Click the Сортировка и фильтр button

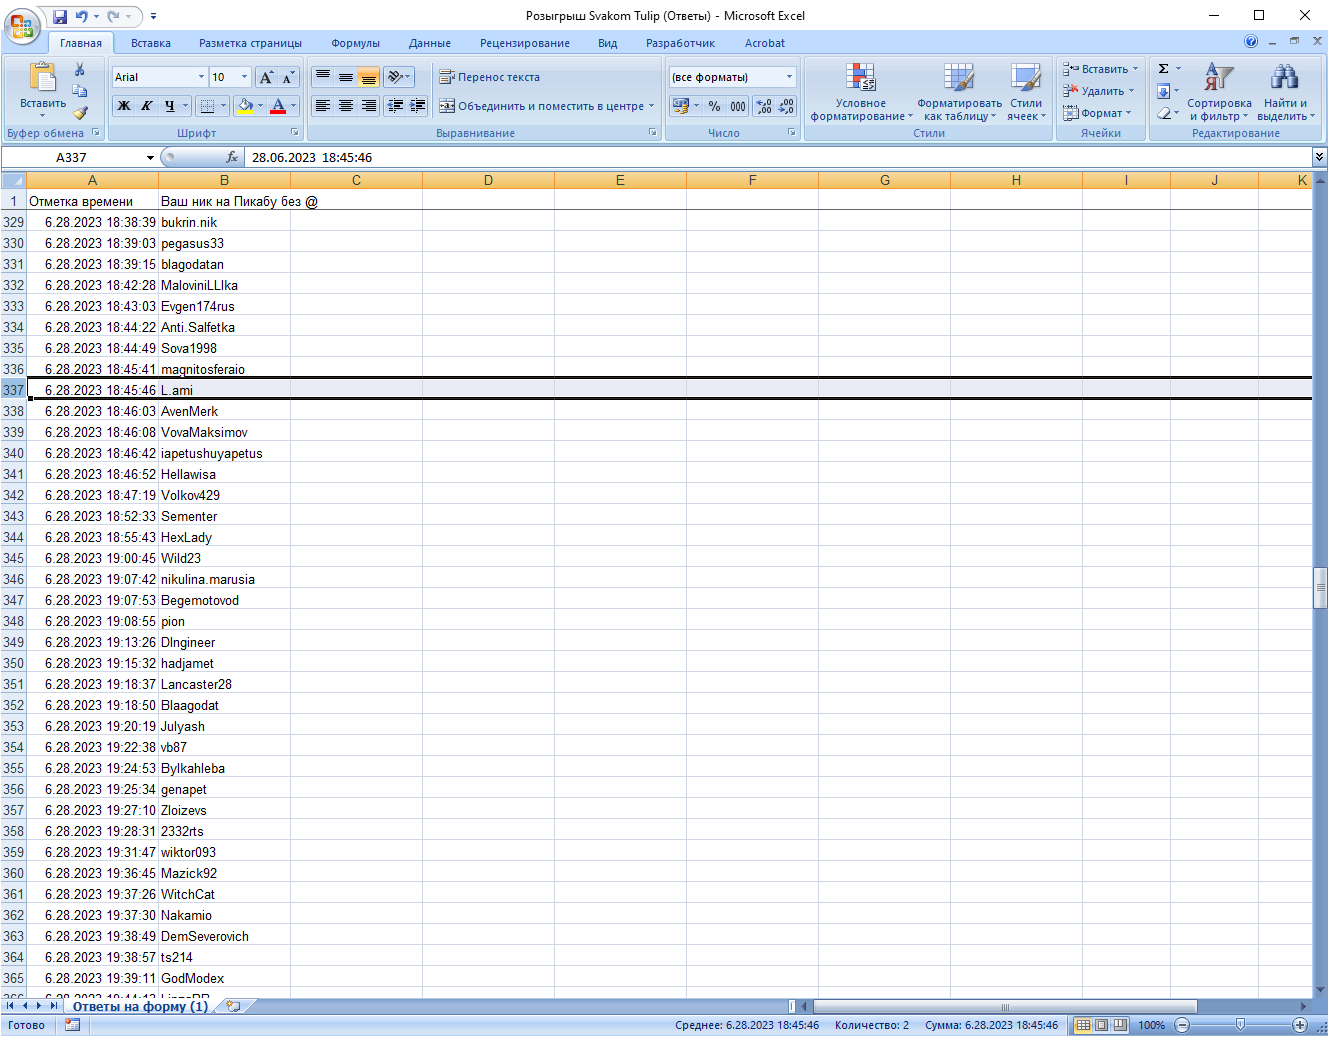click(1219, 92)
